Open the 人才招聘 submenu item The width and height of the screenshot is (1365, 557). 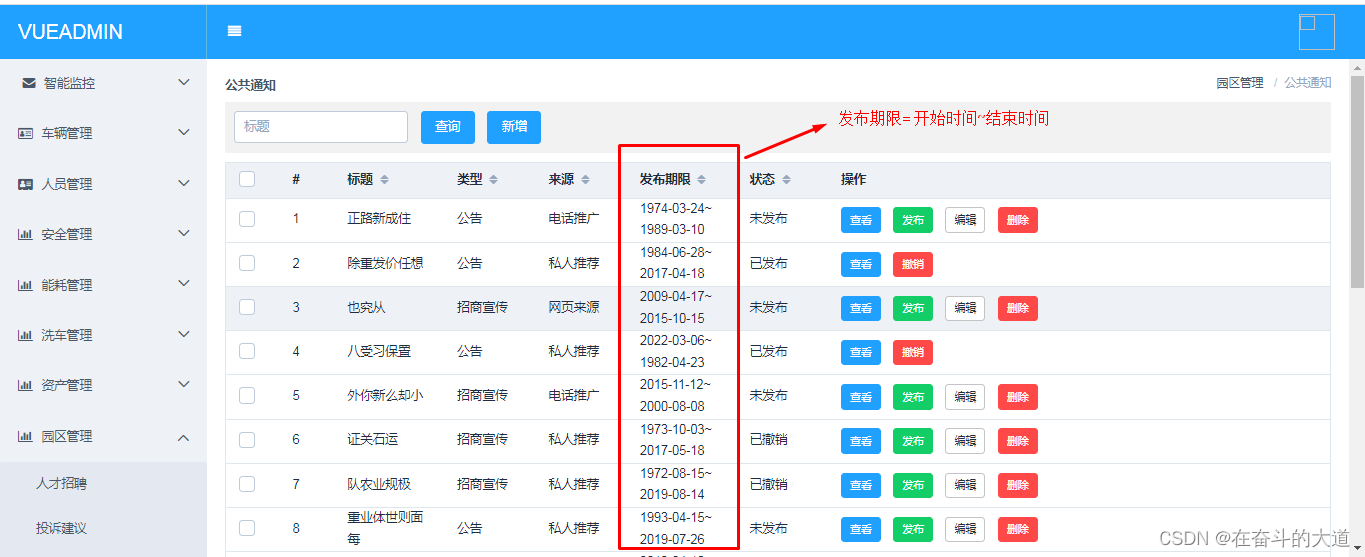(x=62, y=483)
